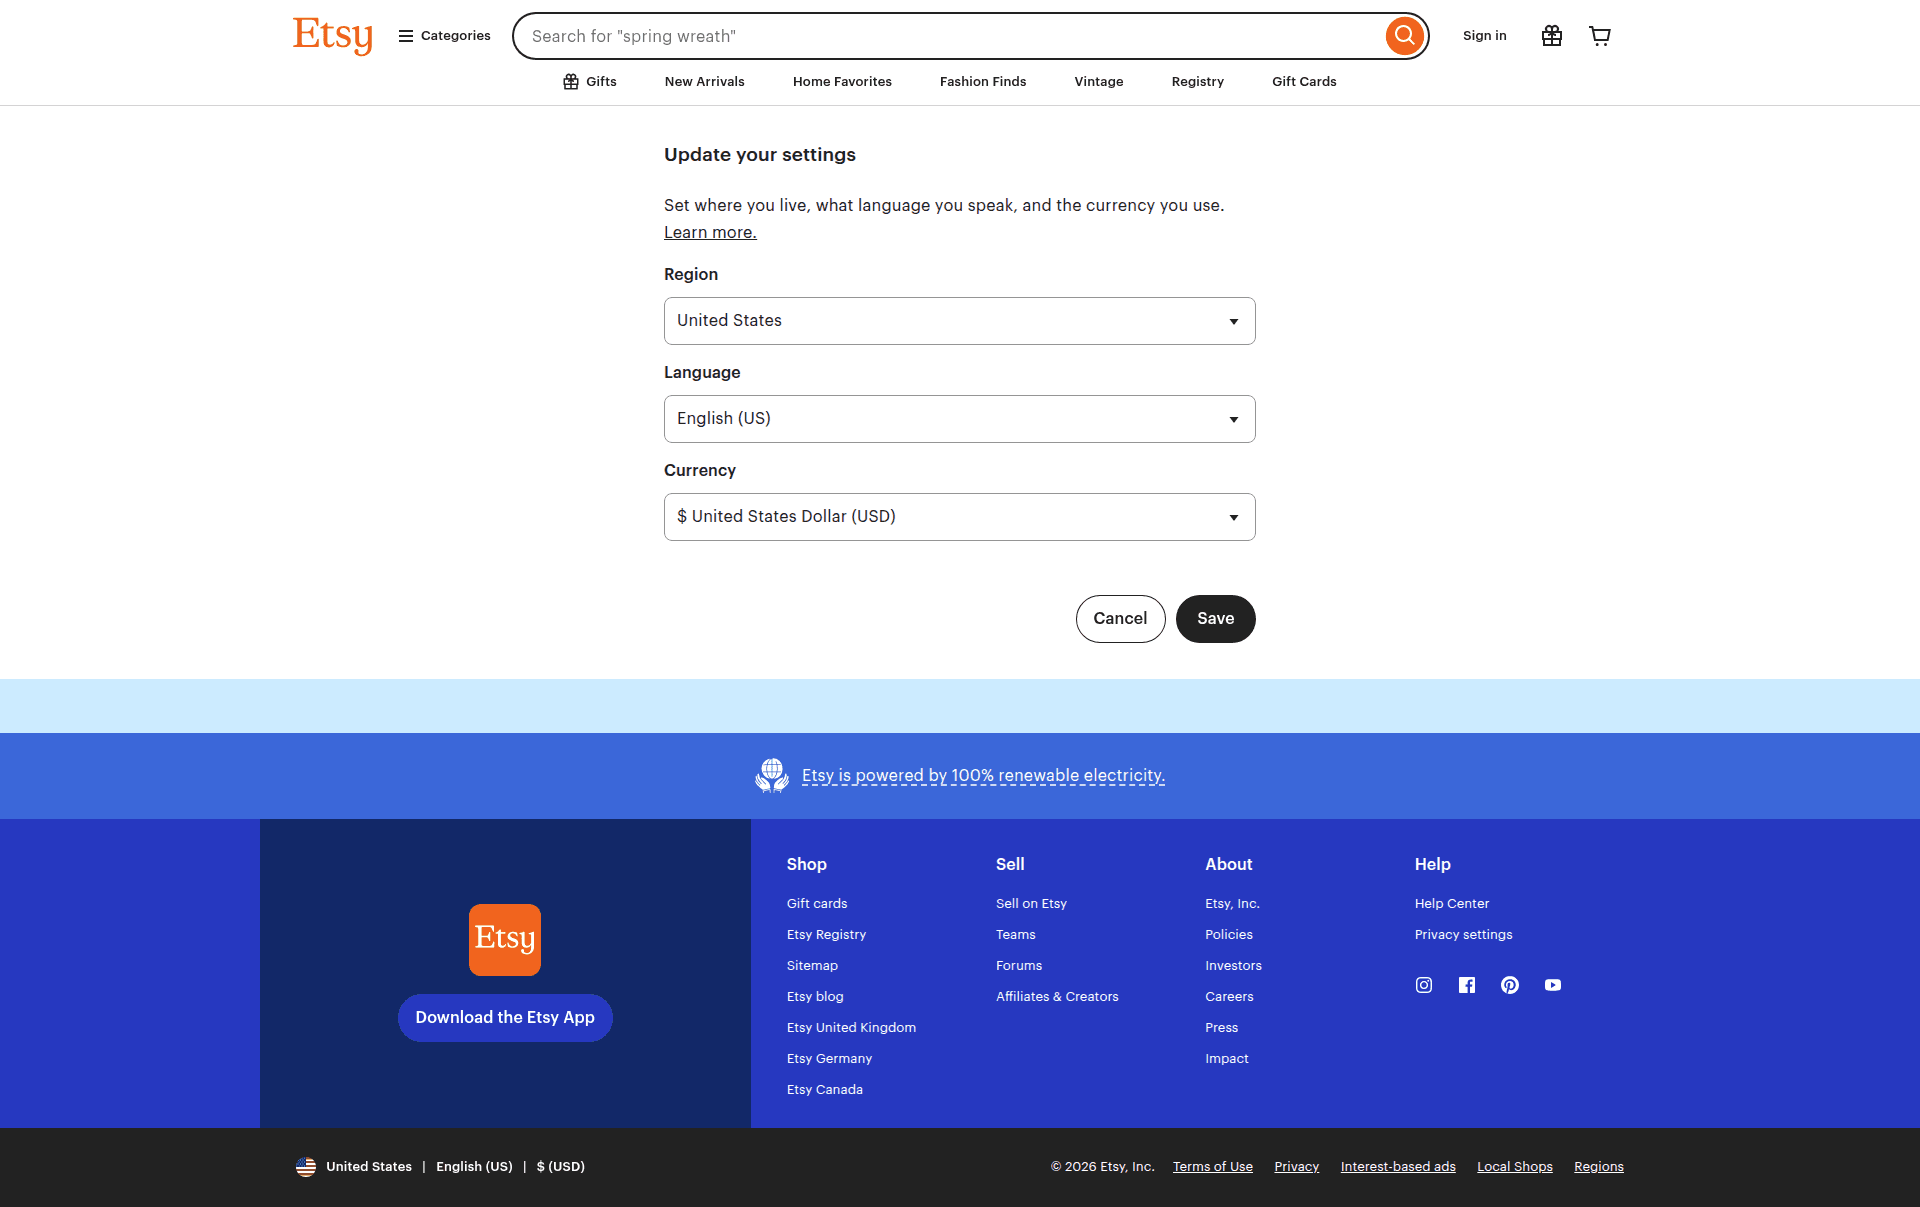This screenshot has height=1207, width=1920.
Task: Open the Forums link
Action: tap(1019, 966)
